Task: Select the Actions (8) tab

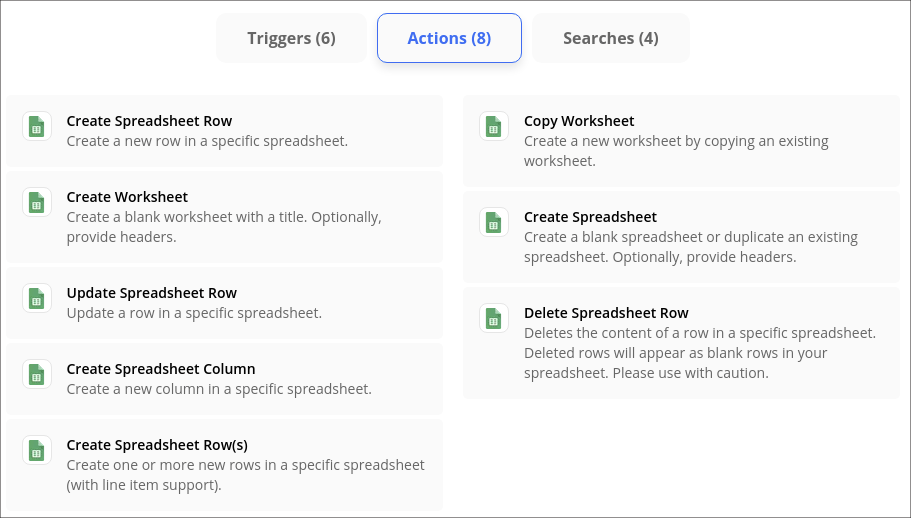Action: (449, 39)
